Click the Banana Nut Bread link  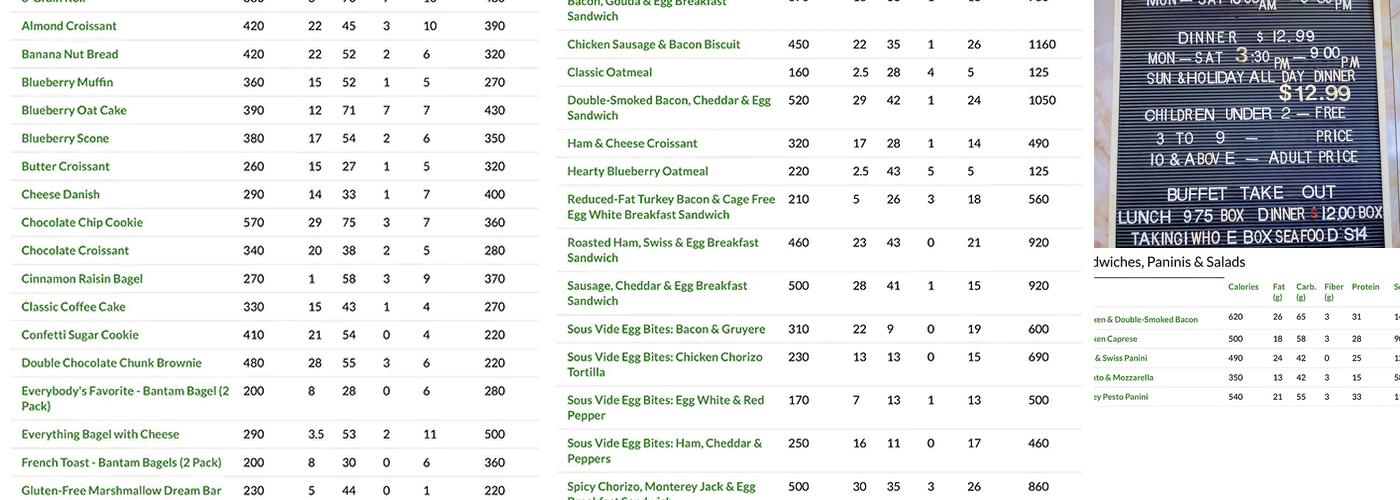click(70, 54)
